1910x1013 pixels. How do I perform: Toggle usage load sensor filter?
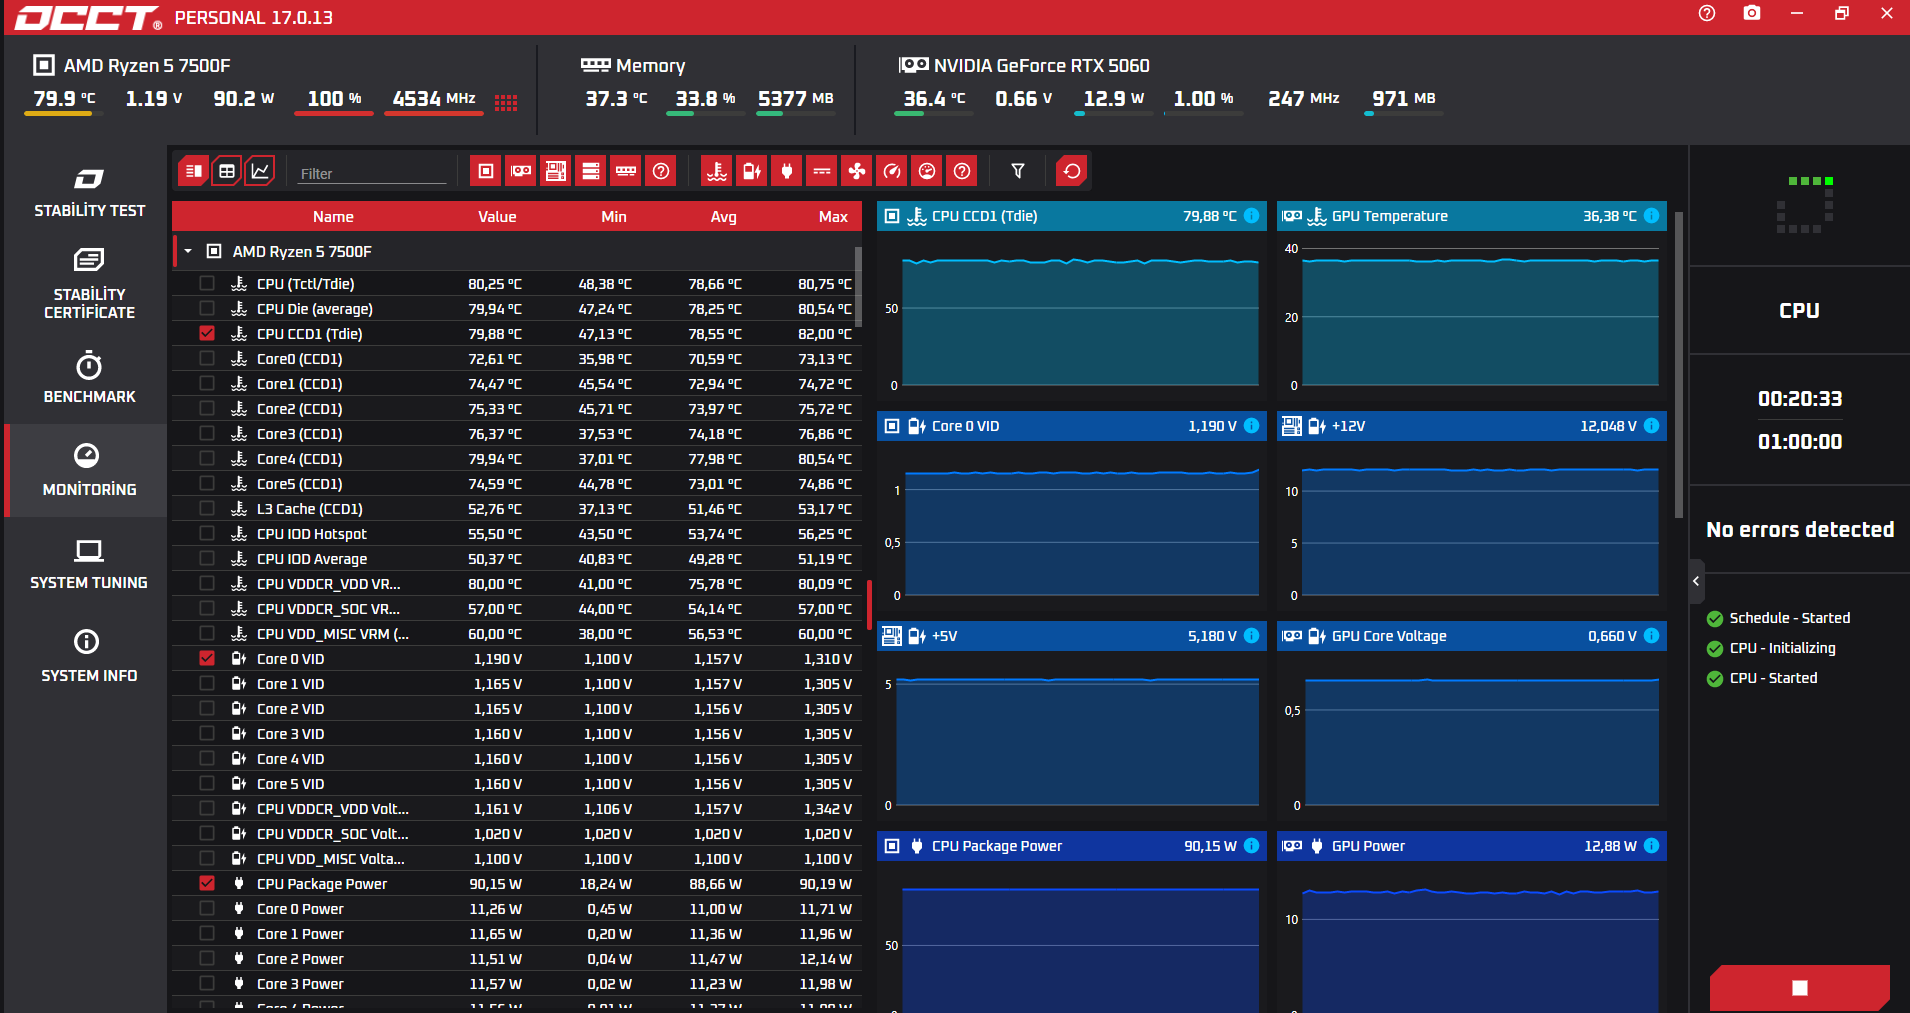coord(927,171)
